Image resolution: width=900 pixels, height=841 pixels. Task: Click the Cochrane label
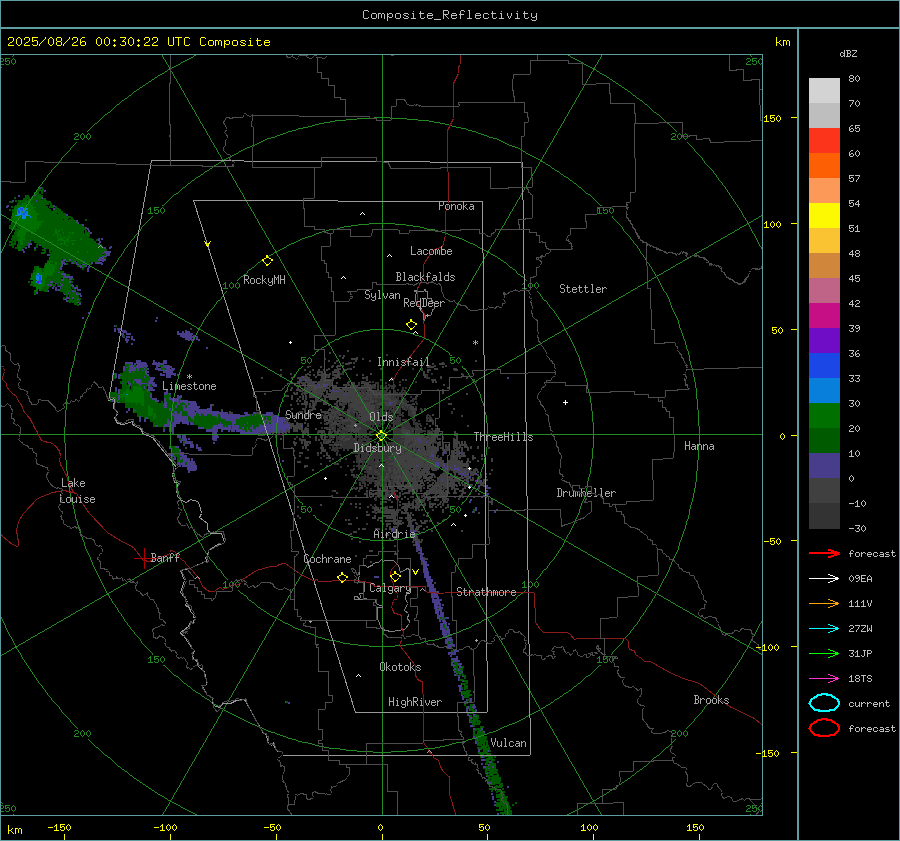[327, 559]
